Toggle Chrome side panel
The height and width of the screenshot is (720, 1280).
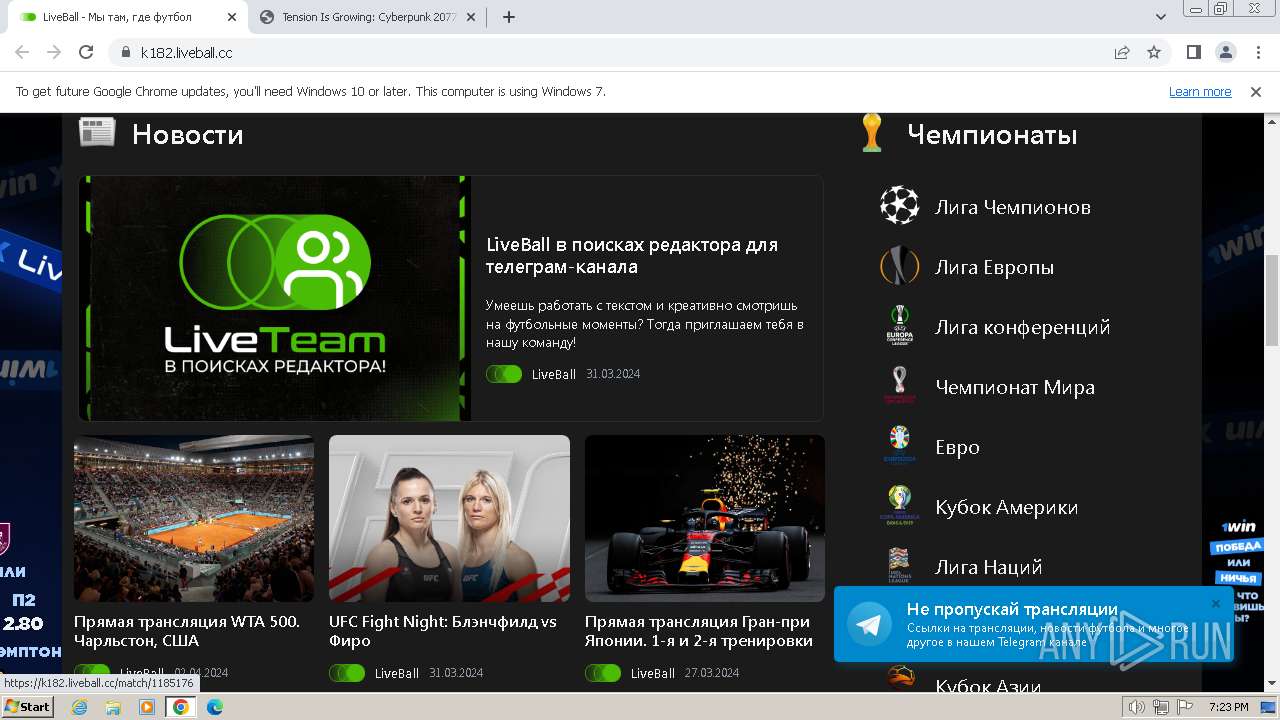point(1194,52)
